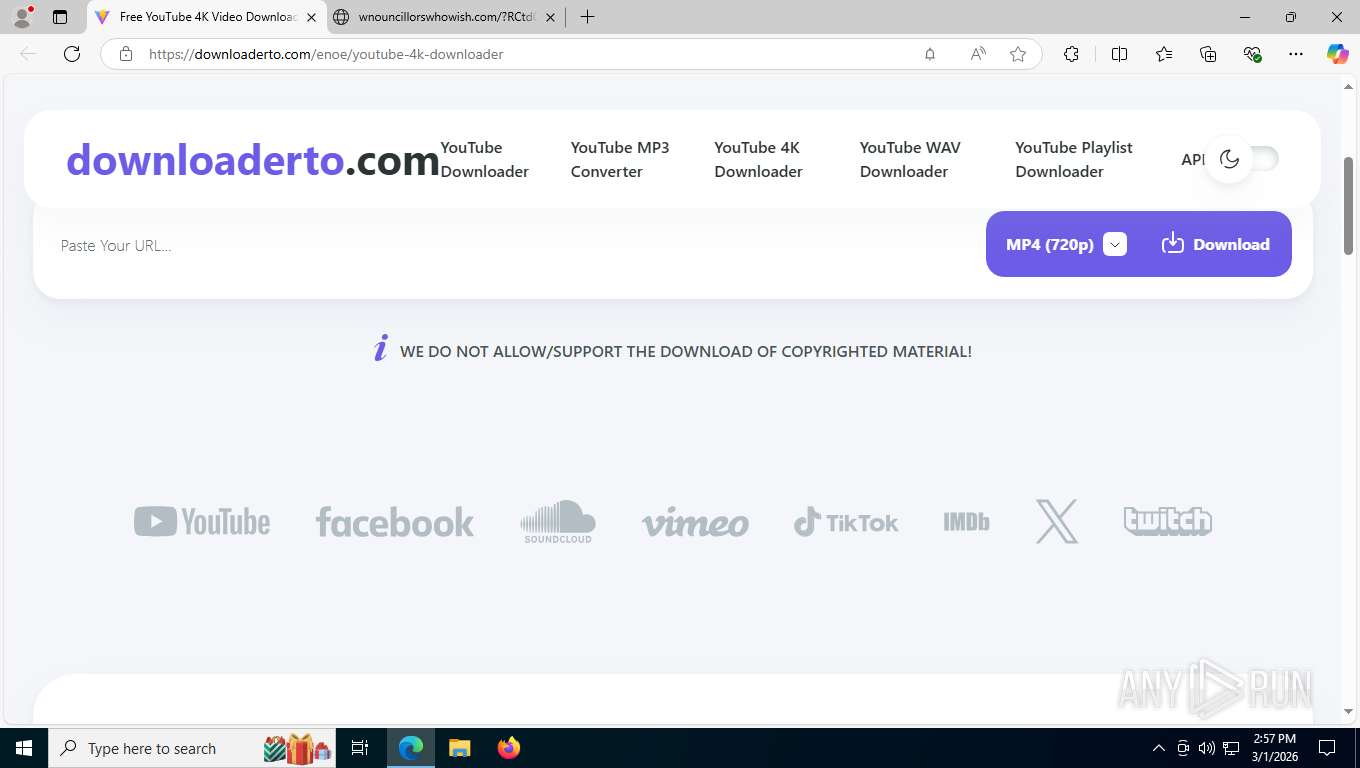Open the browser profile icon
Viewport: 1360px width, 768px height.
point(22,17)
